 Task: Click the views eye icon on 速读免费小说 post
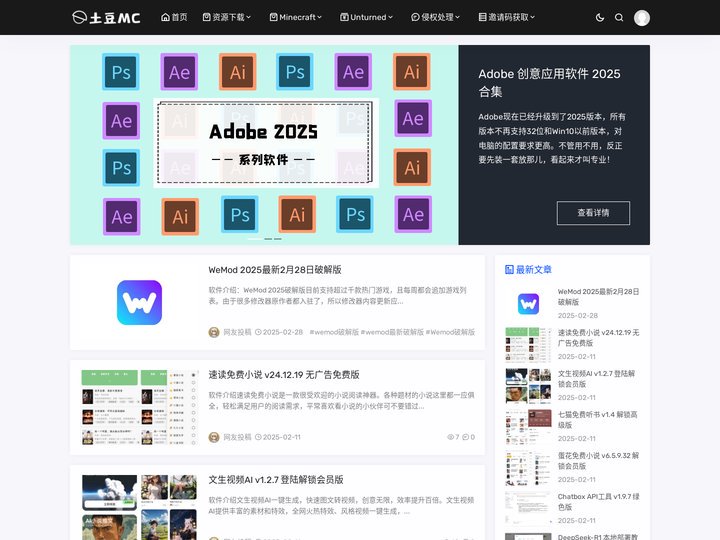450,437
